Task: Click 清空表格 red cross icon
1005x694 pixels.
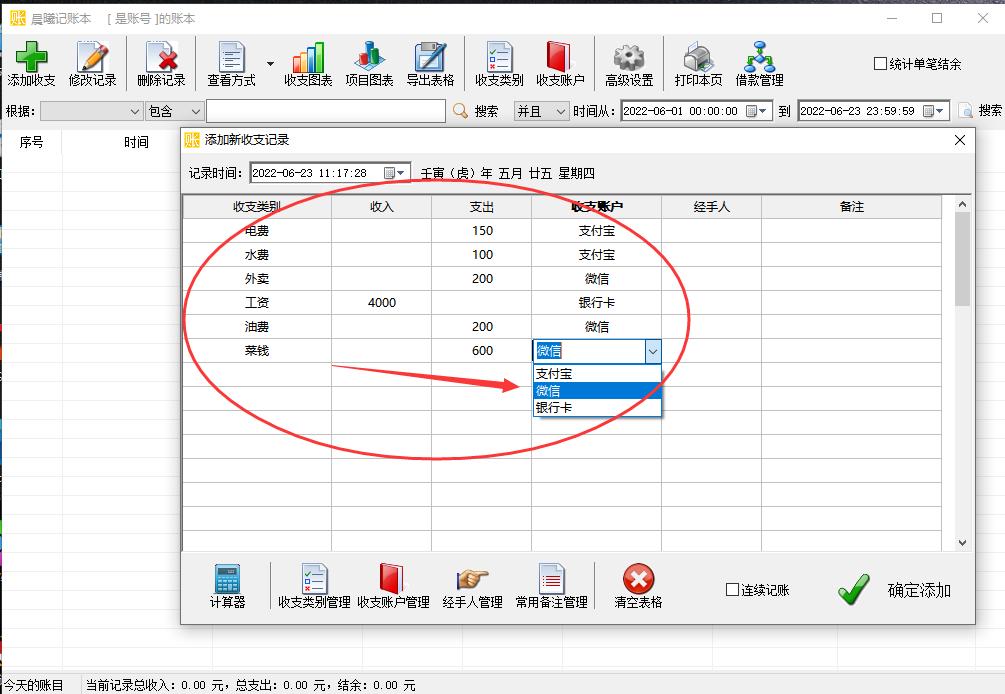Action: click(638, 579)
